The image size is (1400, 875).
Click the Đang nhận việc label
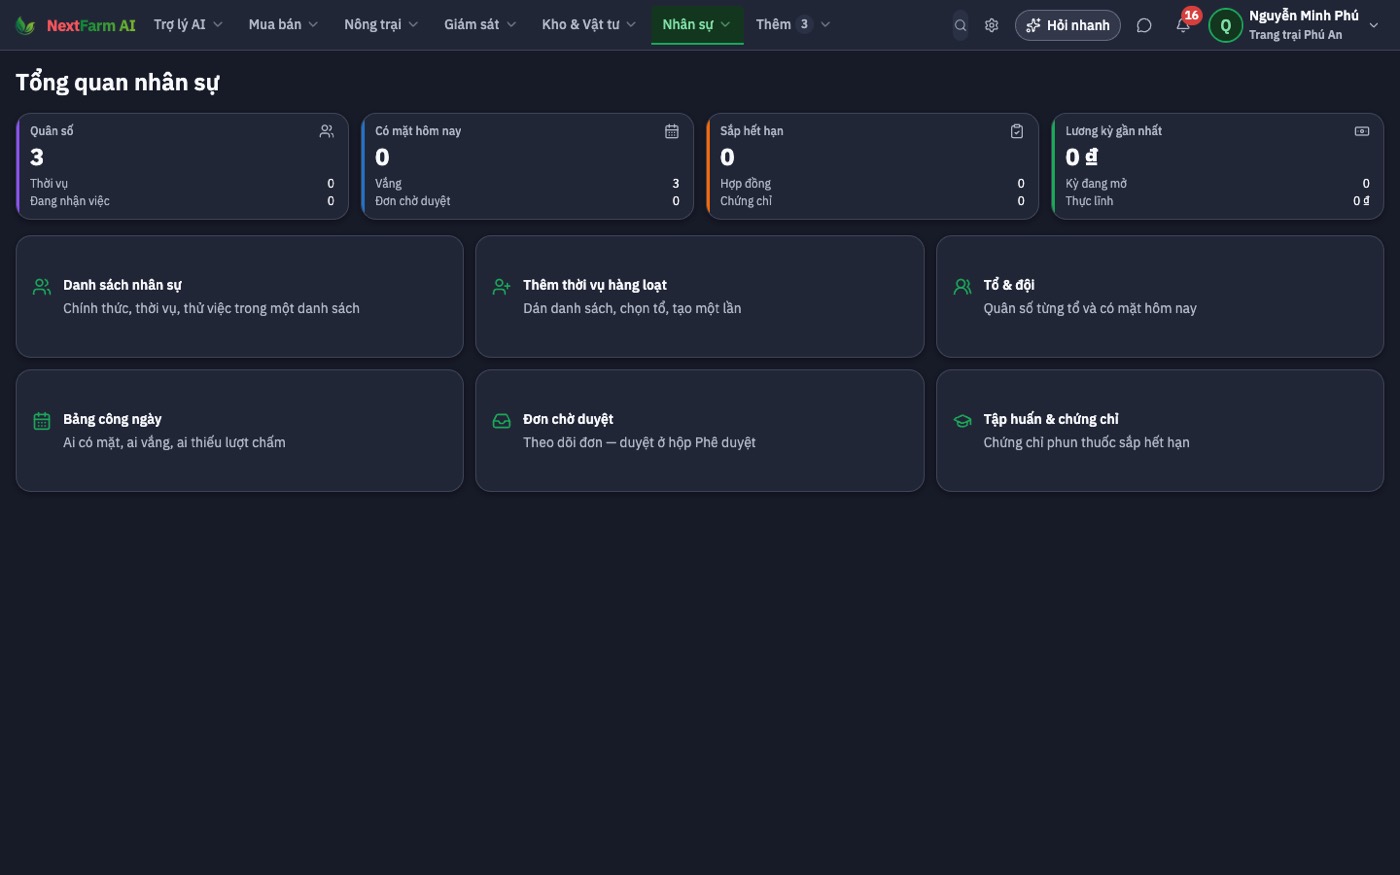[x=70, y=201]
